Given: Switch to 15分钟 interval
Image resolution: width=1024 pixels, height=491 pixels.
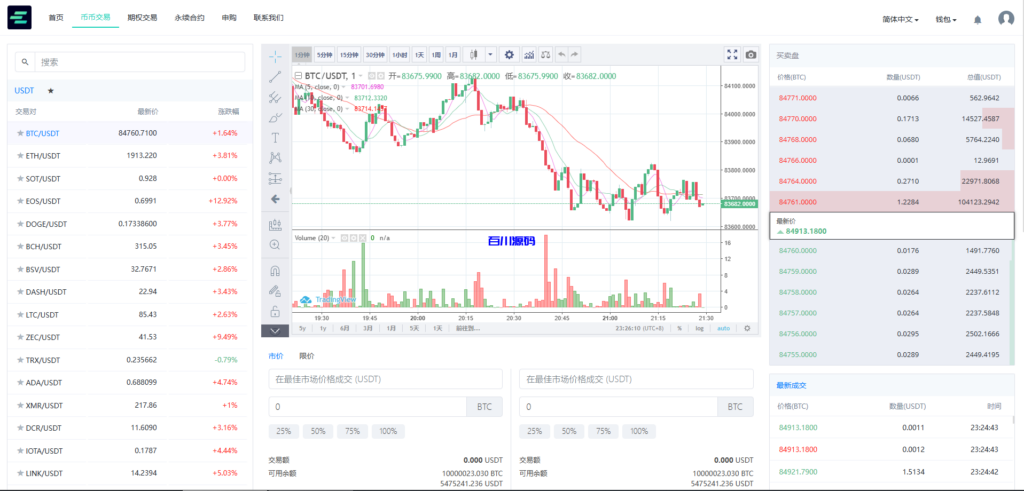Looking at the screenshot, I should [x=349, y=55].
